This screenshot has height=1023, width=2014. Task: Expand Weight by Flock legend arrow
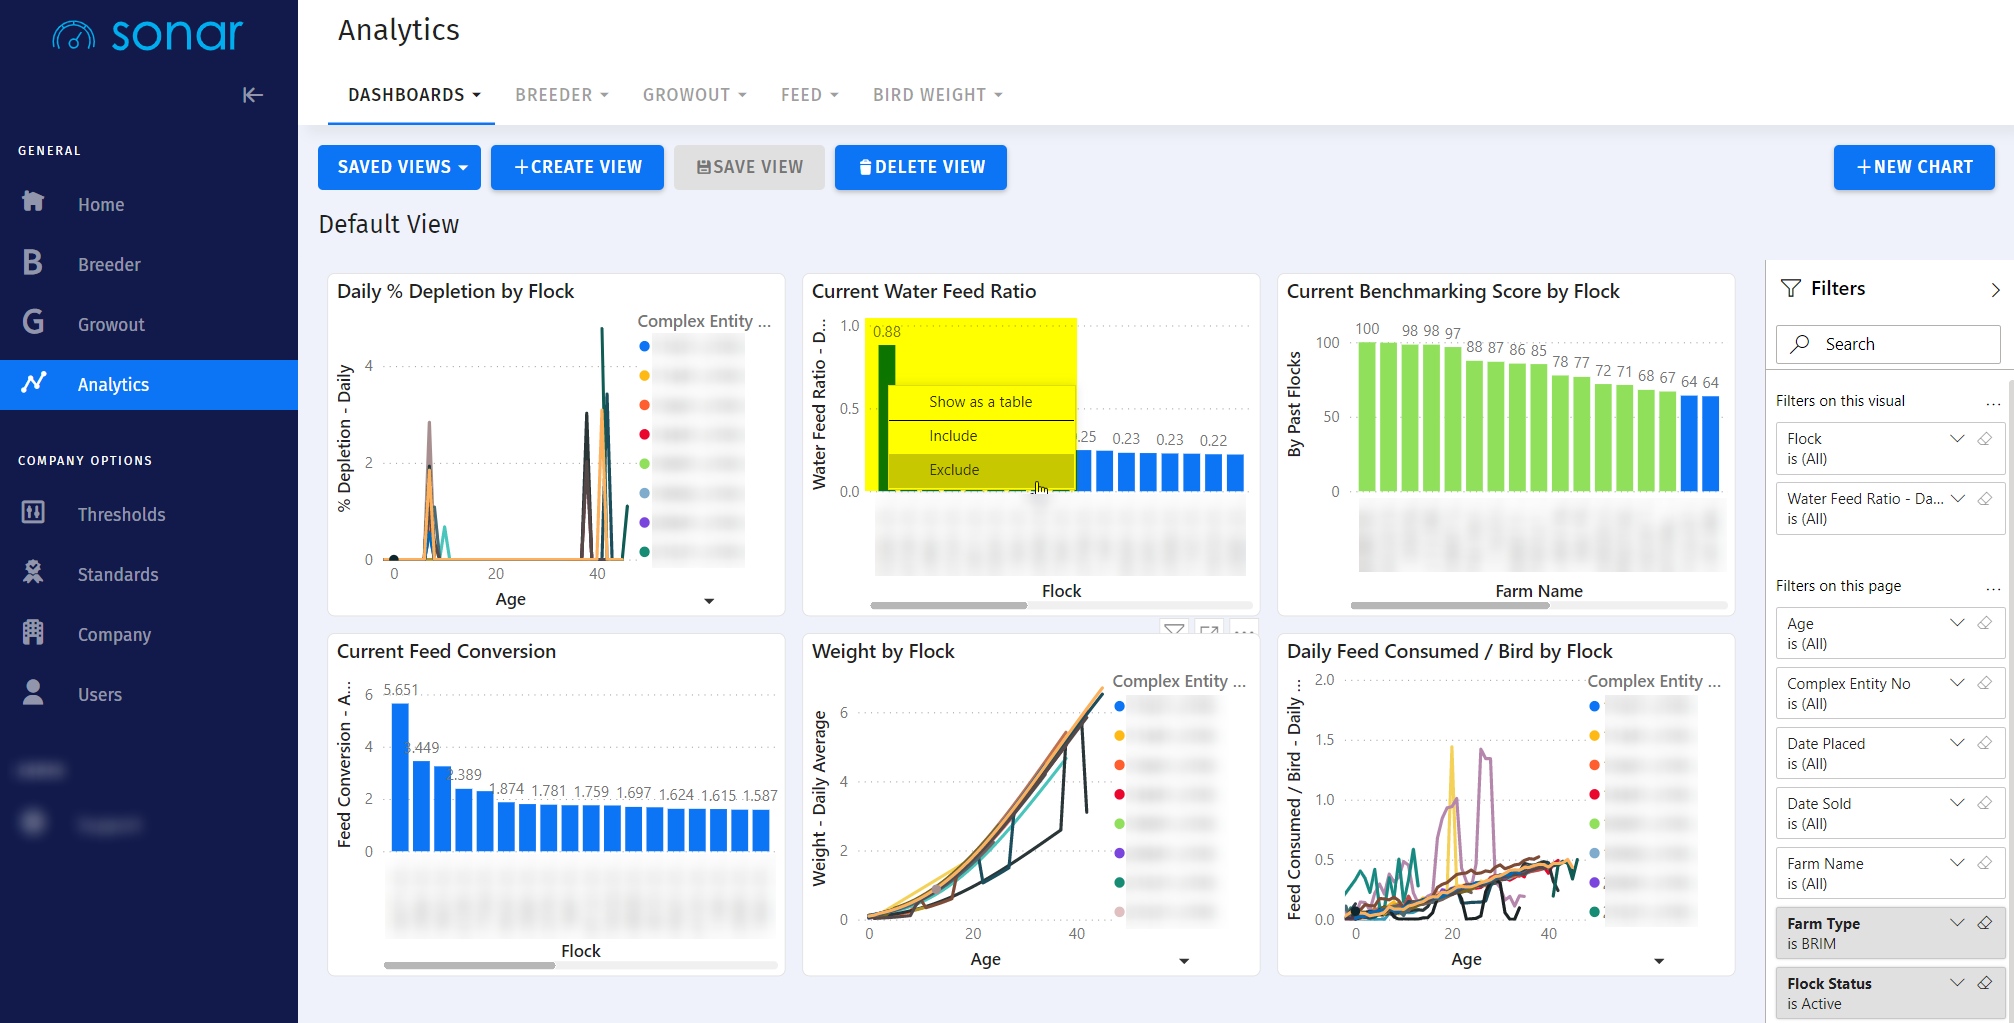[x=1184, y=961]
